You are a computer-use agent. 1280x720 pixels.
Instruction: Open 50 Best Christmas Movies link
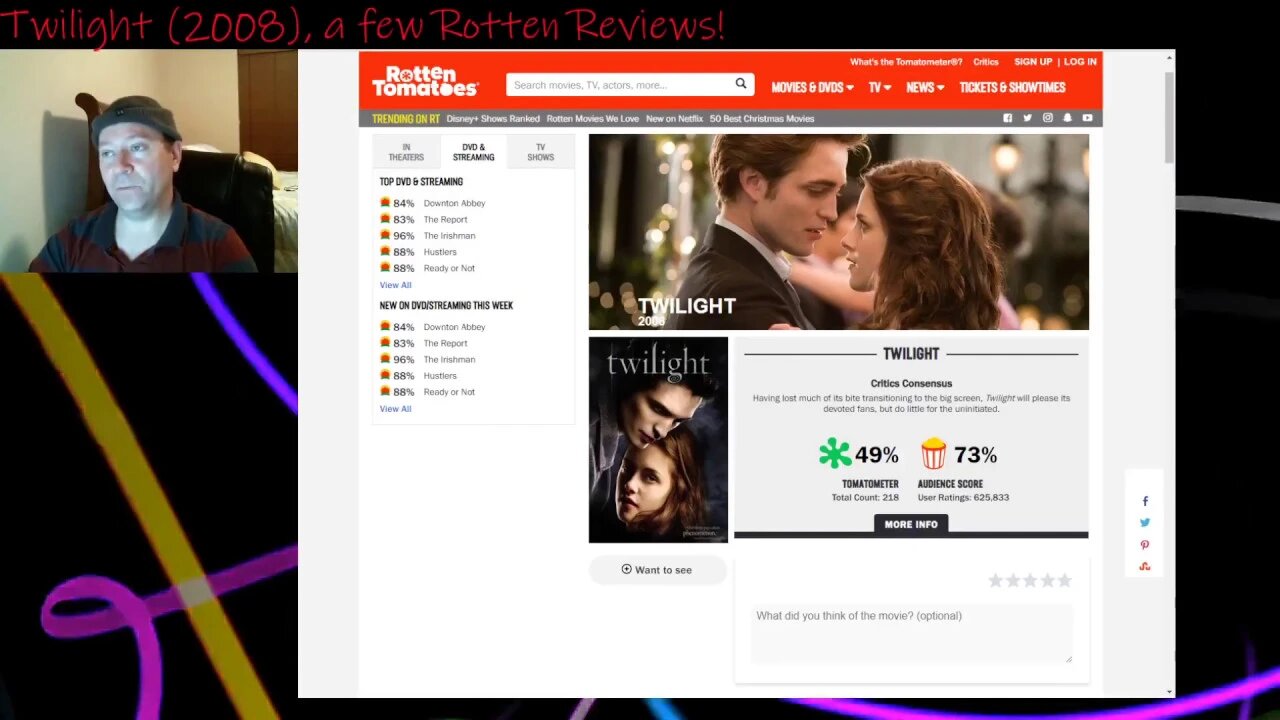[762, 119]
